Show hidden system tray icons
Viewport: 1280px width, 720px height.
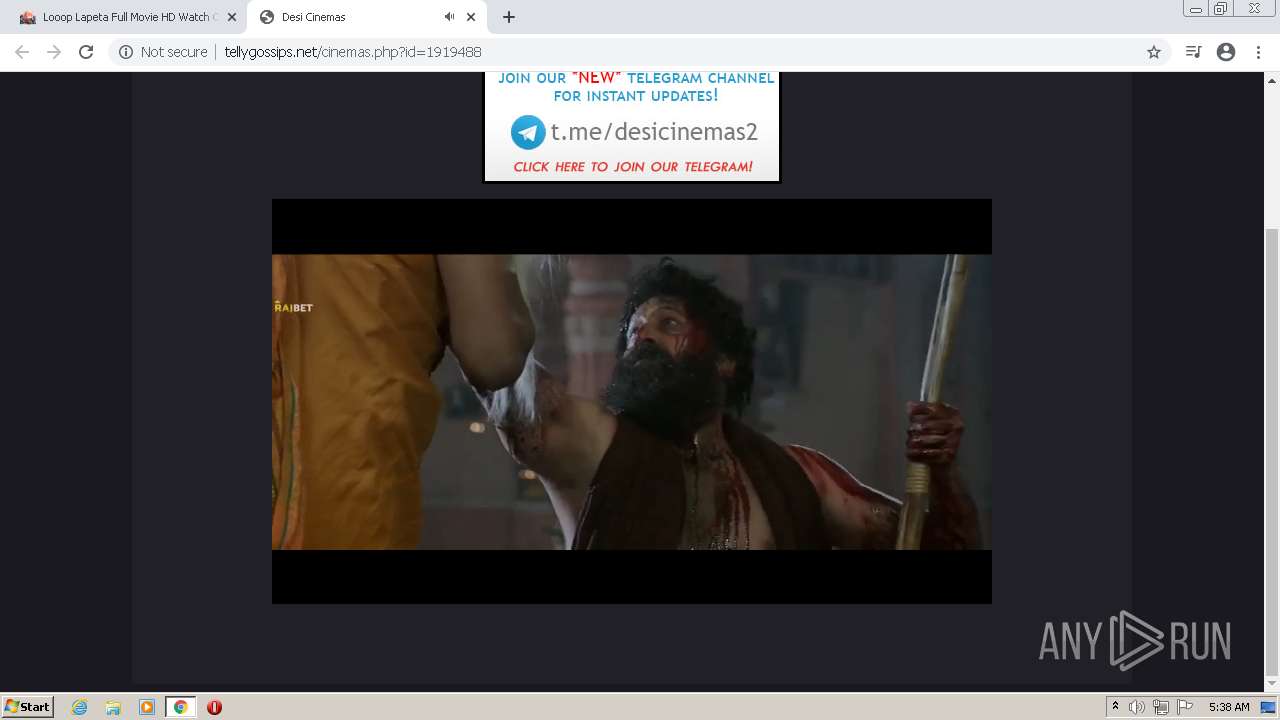[x=1116, y=707]
